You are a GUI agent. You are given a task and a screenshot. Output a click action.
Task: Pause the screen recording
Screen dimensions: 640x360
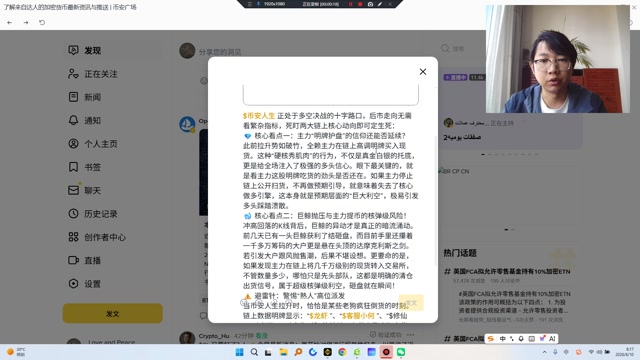pos(350,4)
